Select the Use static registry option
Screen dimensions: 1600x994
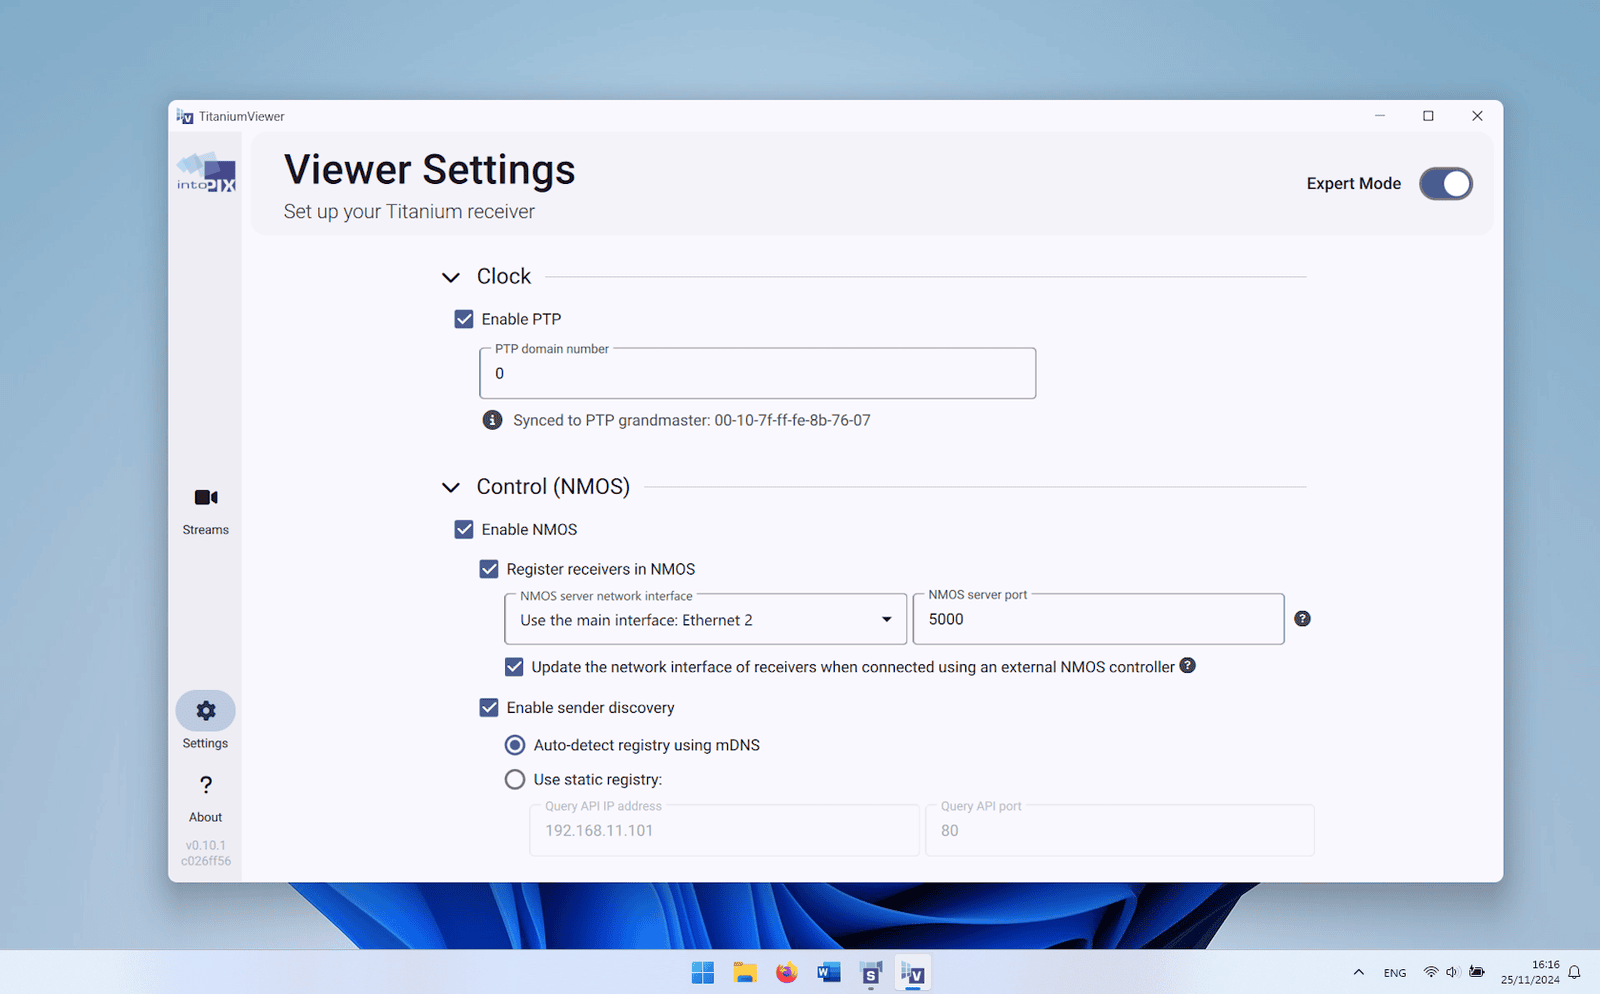515,780
